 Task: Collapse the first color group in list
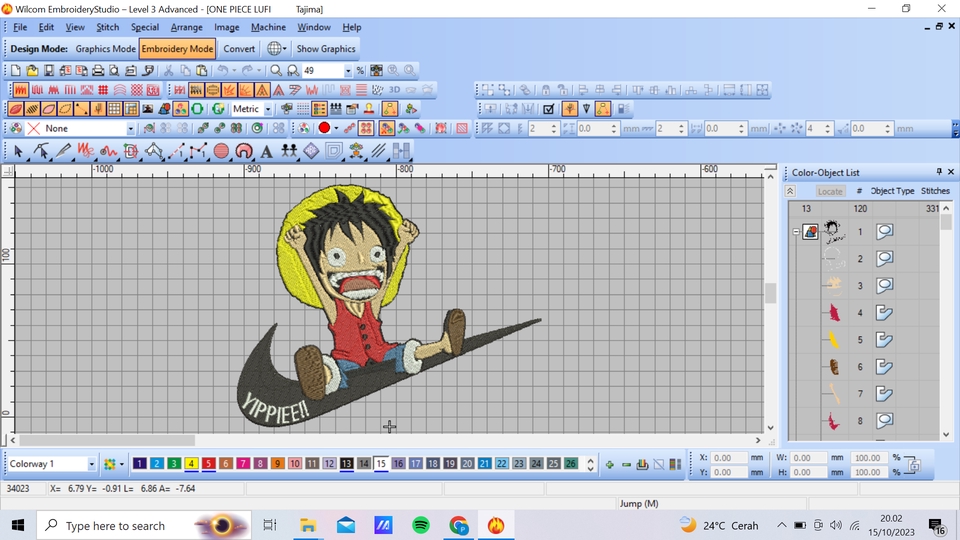point(796,231)
